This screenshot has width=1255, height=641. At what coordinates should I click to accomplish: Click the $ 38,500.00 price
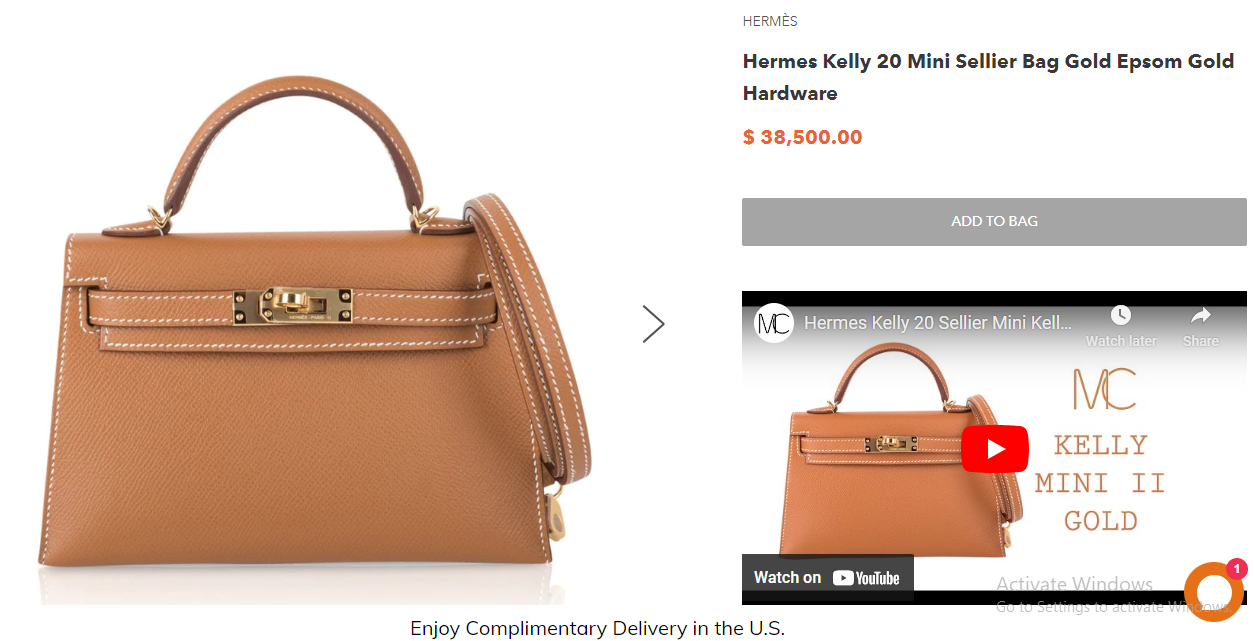802,137
